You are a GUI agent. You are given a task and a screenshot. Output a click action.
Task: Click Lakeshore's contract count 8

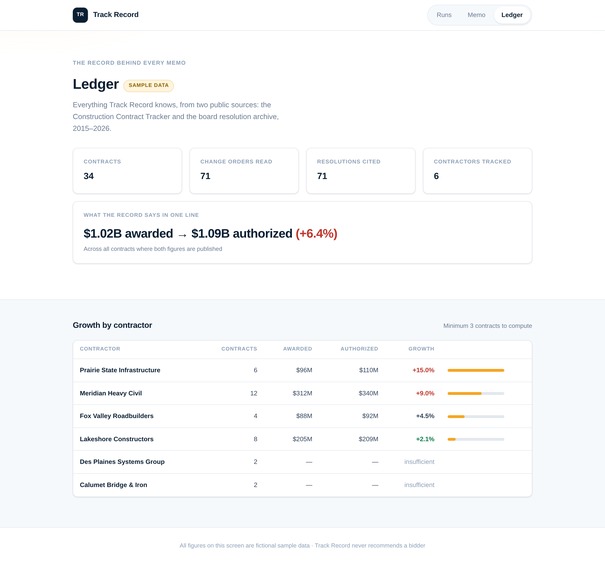255,439
